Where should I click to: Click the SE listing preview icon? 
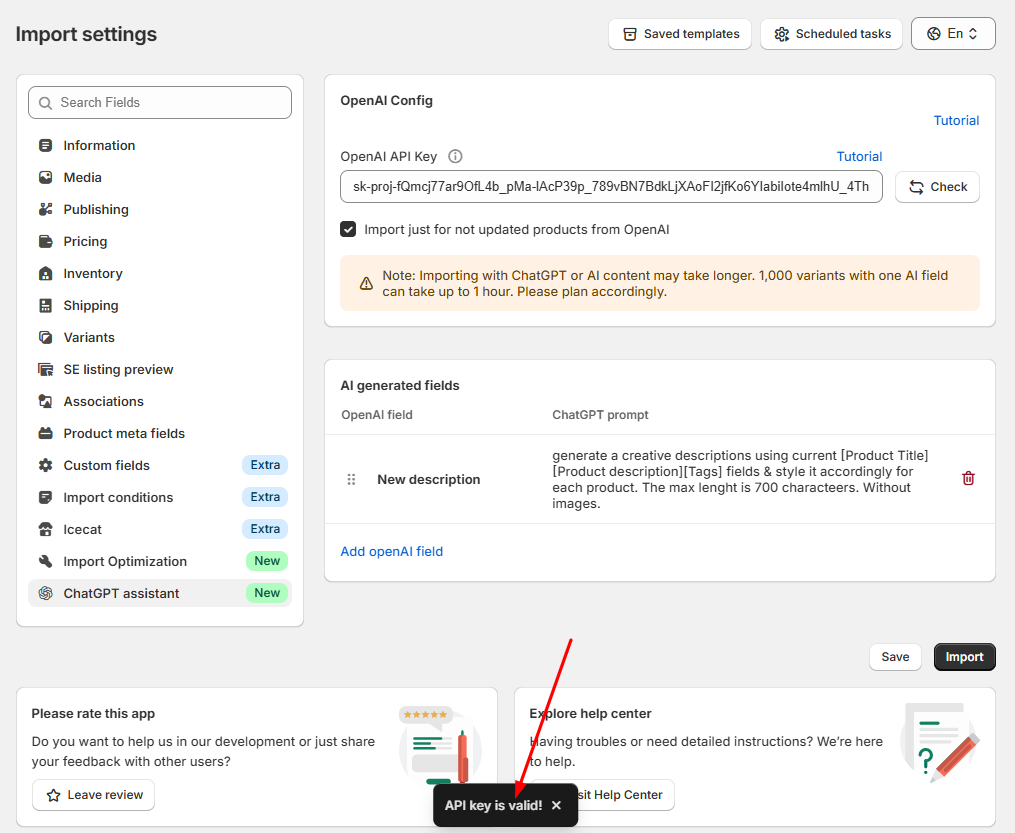coord(45,370)
